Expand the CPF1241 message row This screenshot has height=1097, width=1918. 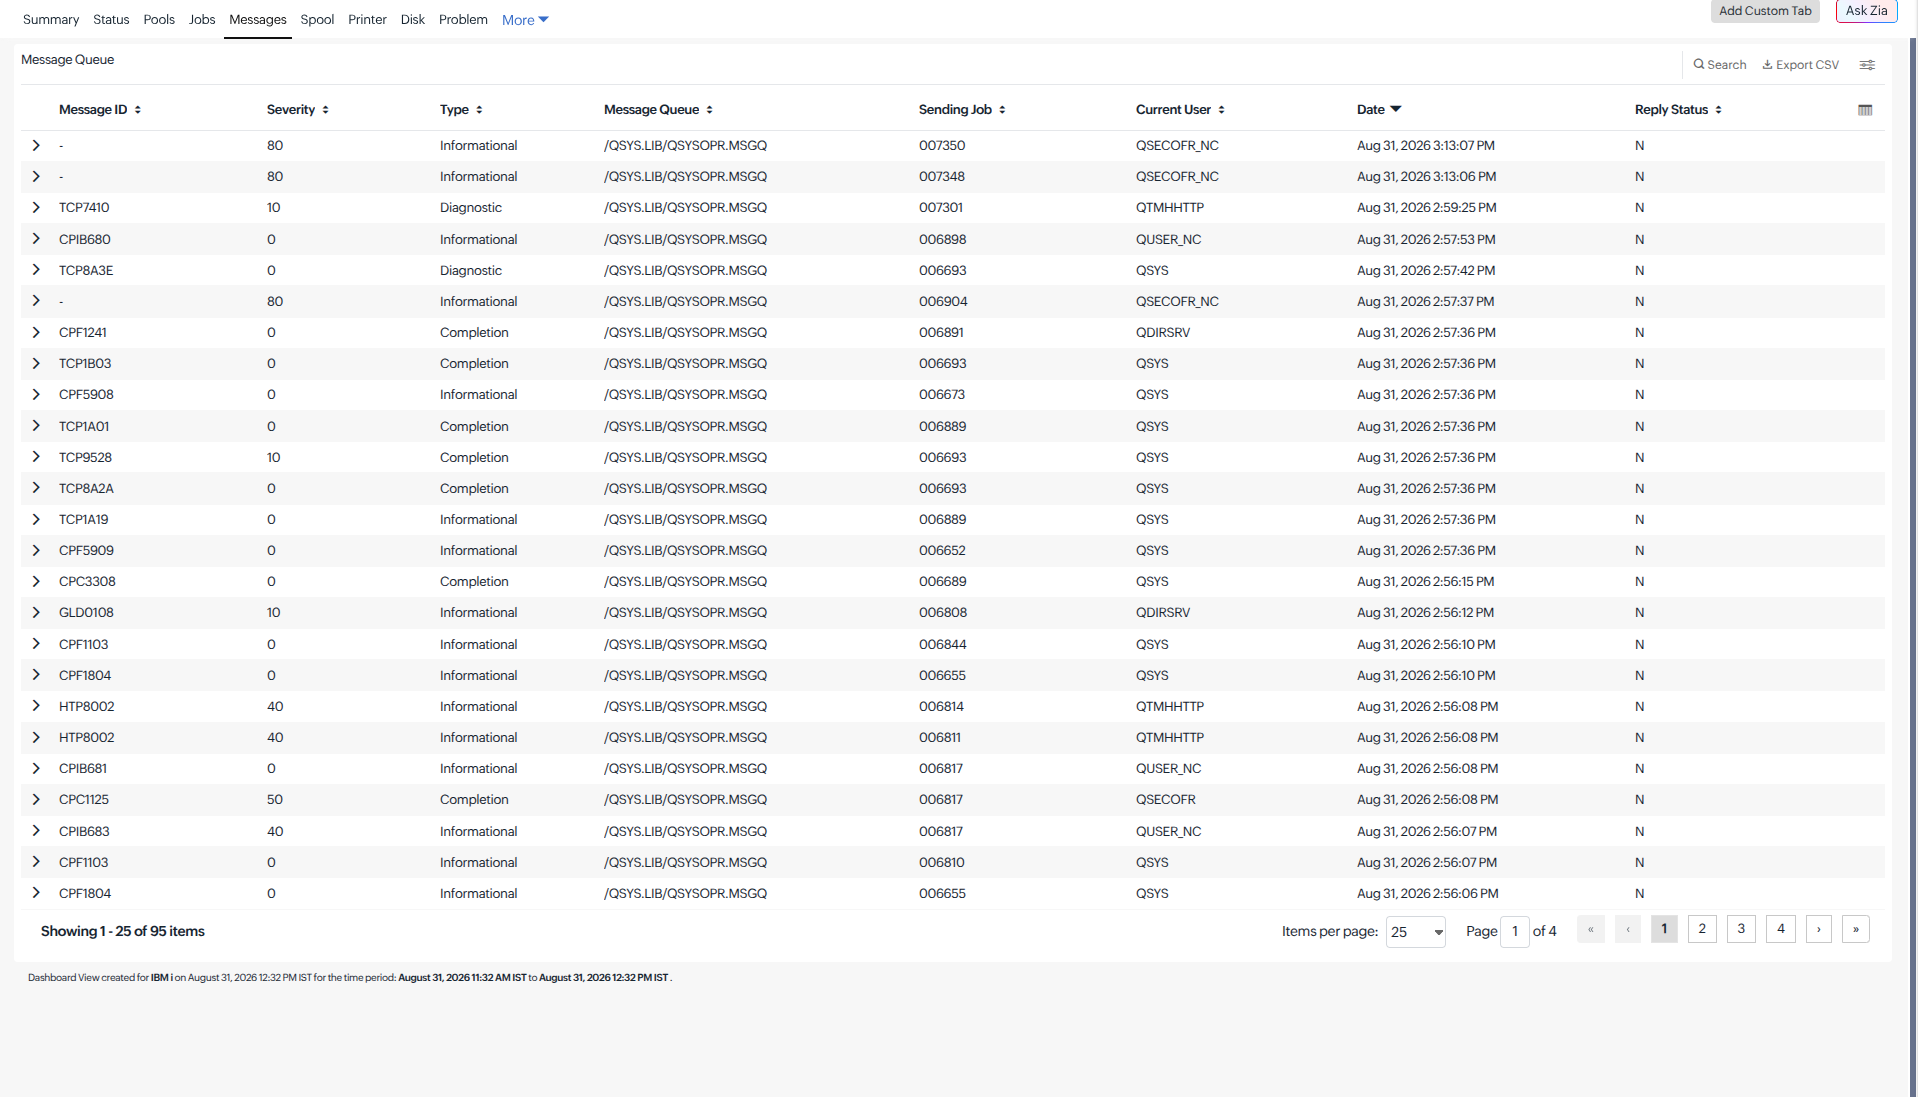coord(36,333)
